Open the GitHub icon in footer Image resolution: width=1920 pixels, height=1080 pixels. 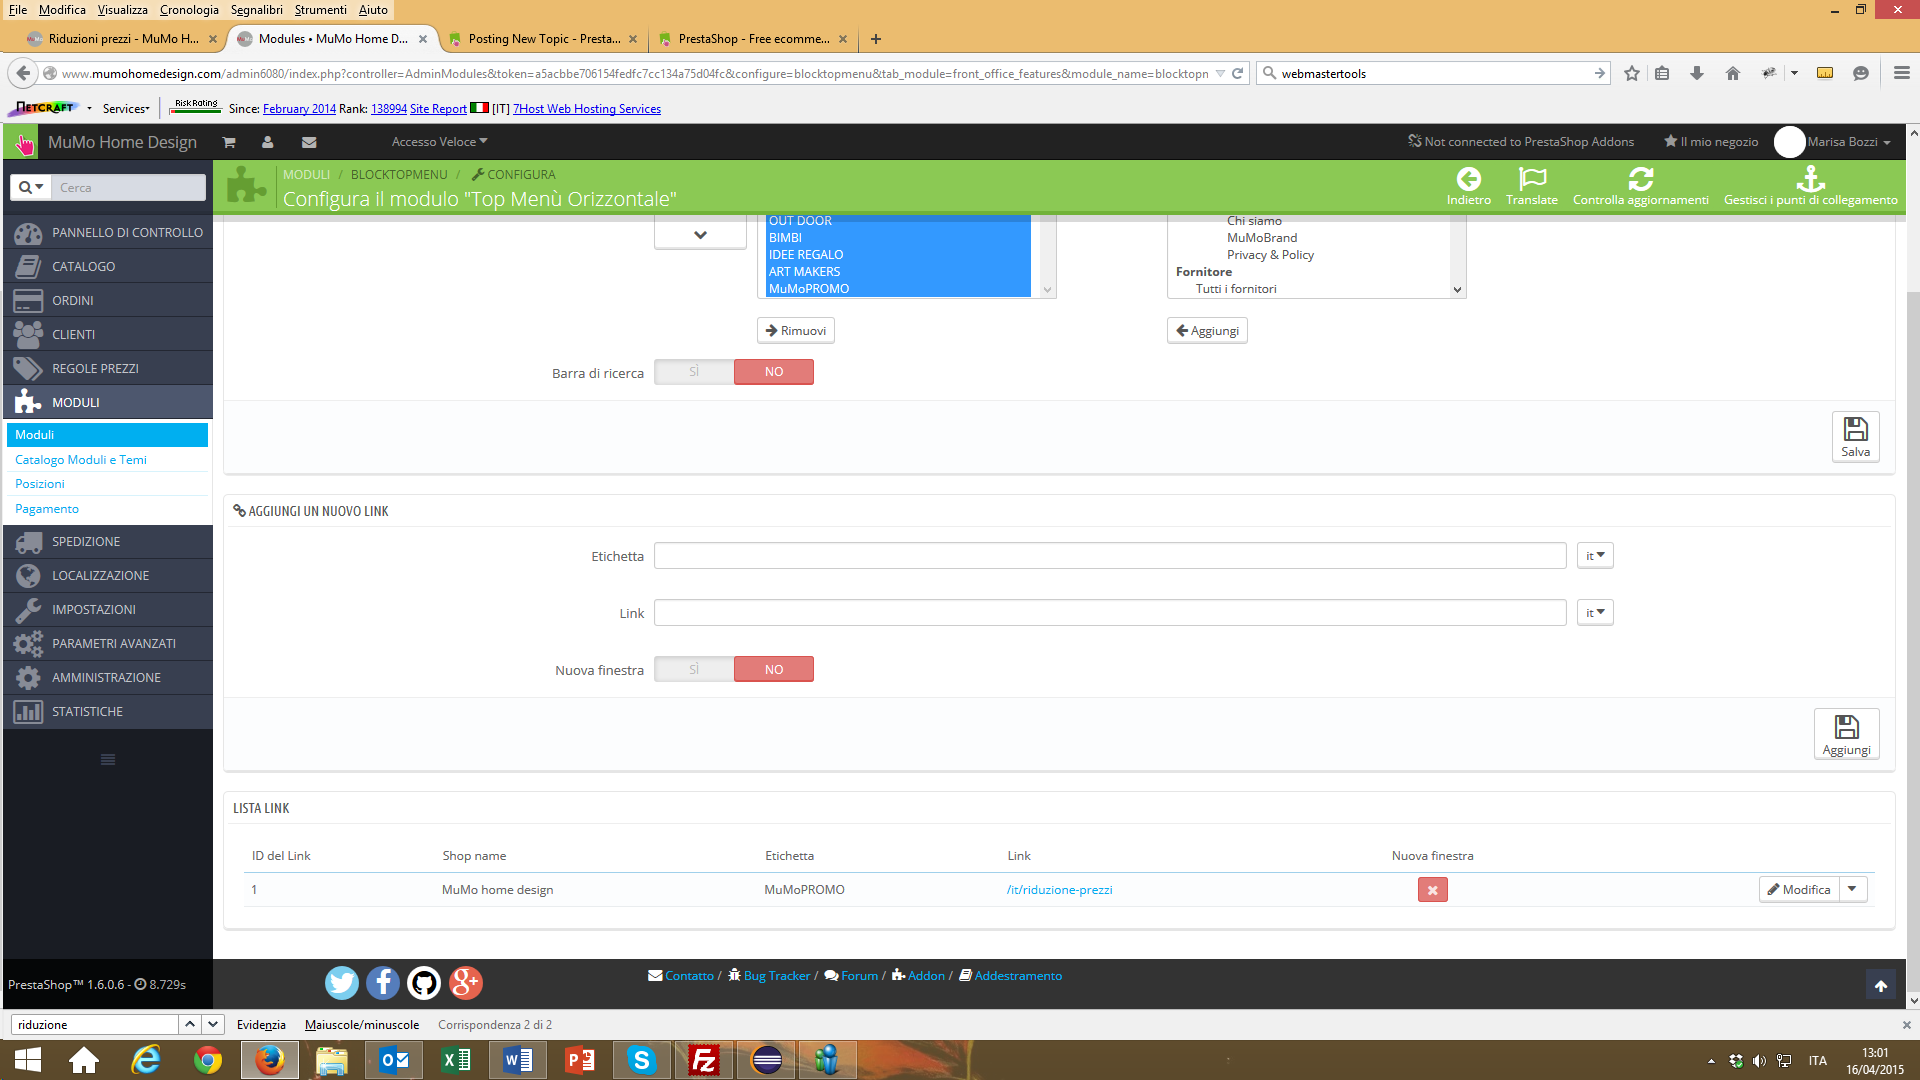pyautogui.click(x=424, y=983)
